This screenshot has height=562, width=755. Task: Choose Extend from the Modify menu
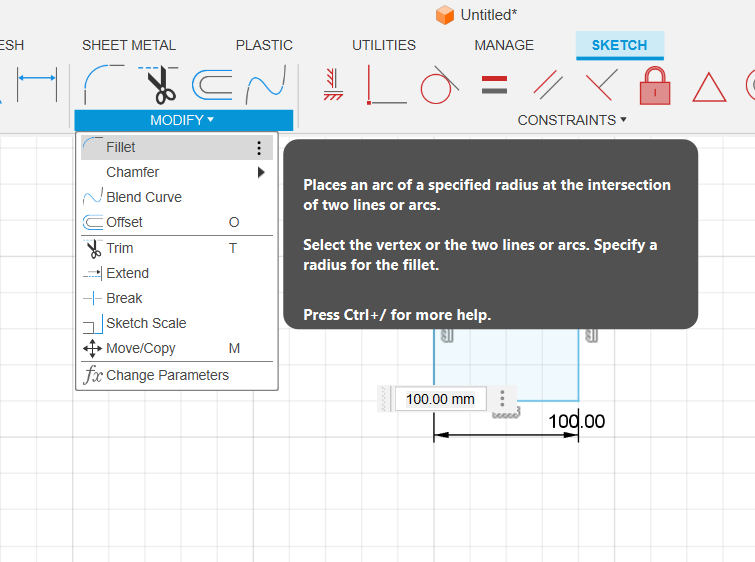[x=177, y=273]
